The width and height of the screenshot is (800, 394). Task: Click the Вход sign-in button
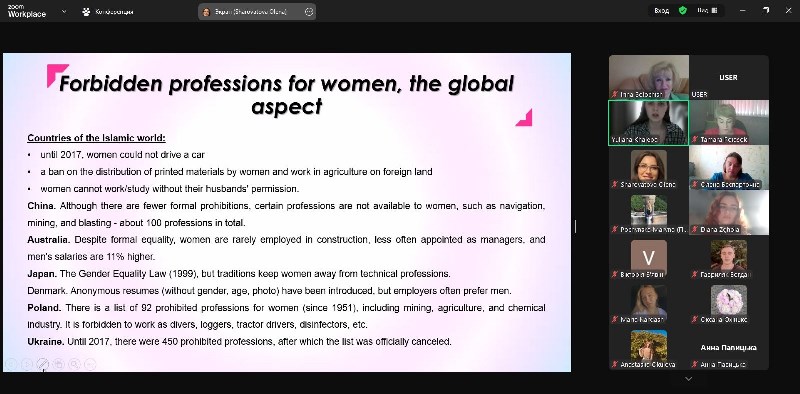pyautogui.click(x=662, y=11)
